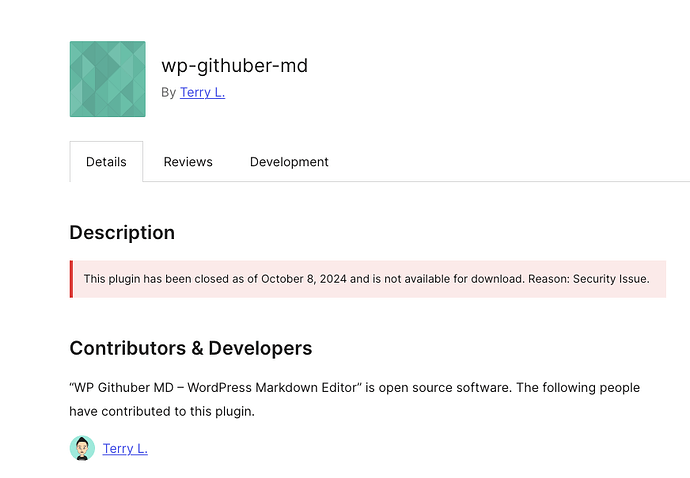The image size is (690, 478).
Task: Open the Development tab
Action: tap(289, 162)
